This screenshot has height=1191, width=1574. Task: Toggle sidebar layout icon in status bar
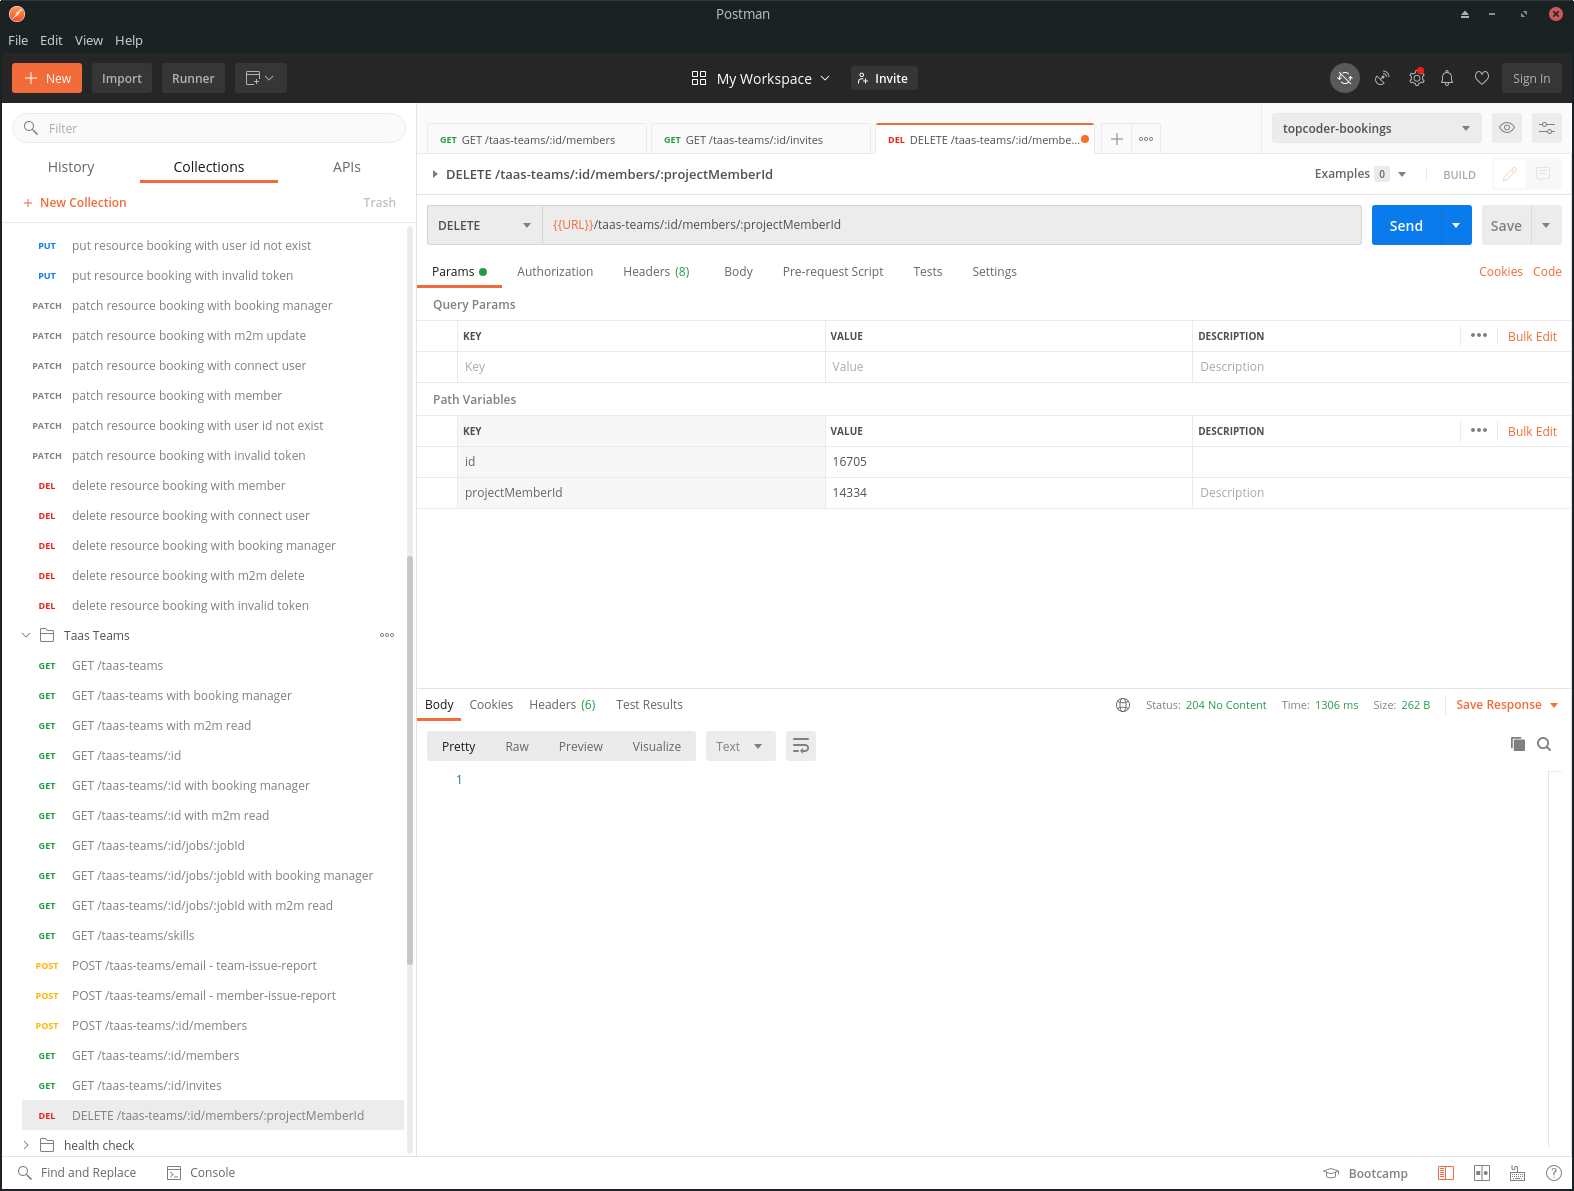(1446, 1173)
